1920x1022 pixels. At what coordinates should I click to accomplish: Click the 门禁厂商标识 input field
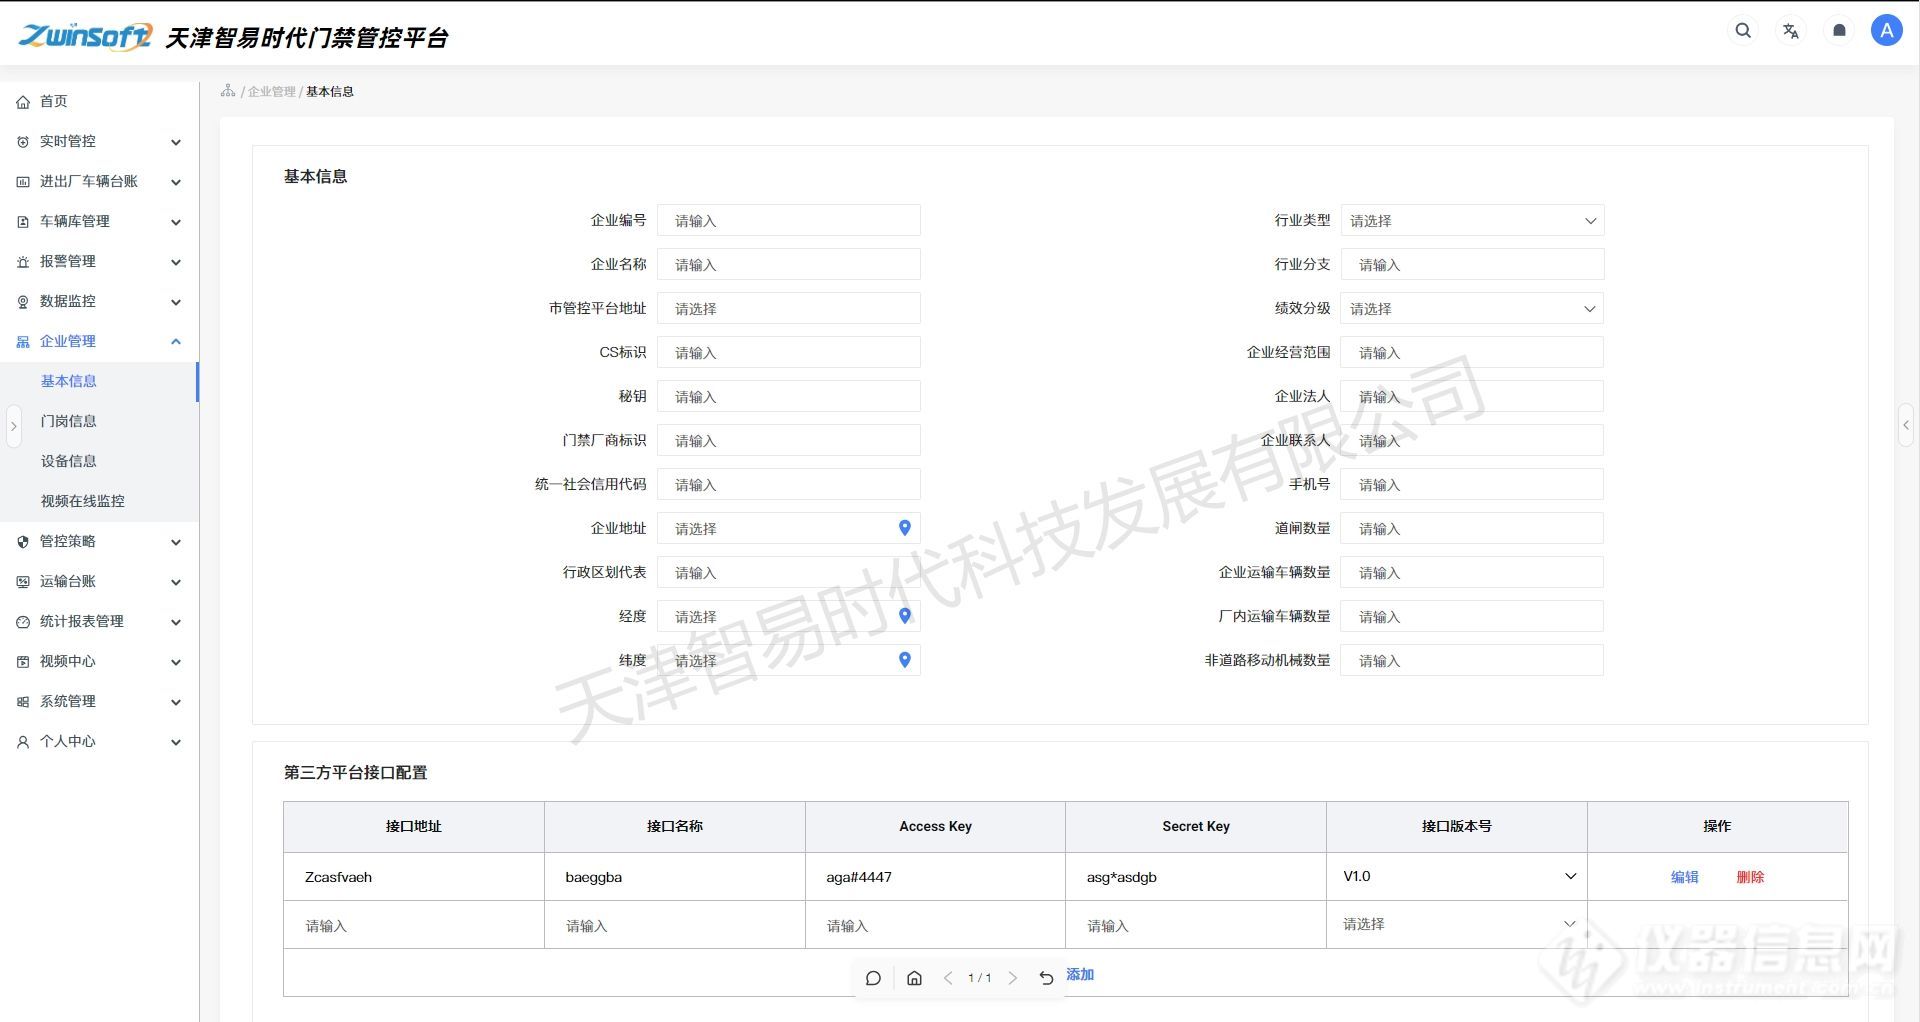789,441
